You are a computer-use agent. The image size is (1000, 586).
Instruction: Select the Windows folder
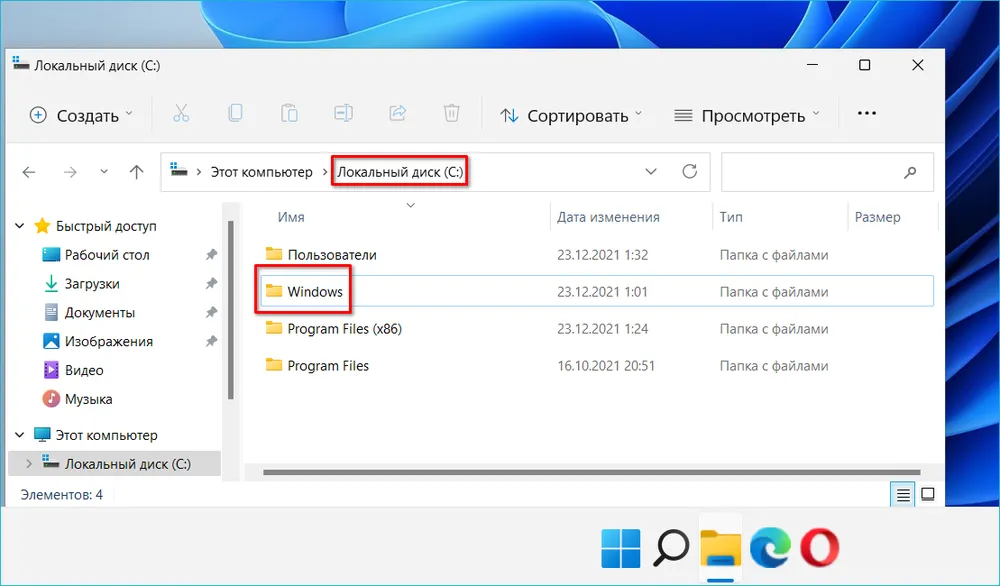[315, 292]
